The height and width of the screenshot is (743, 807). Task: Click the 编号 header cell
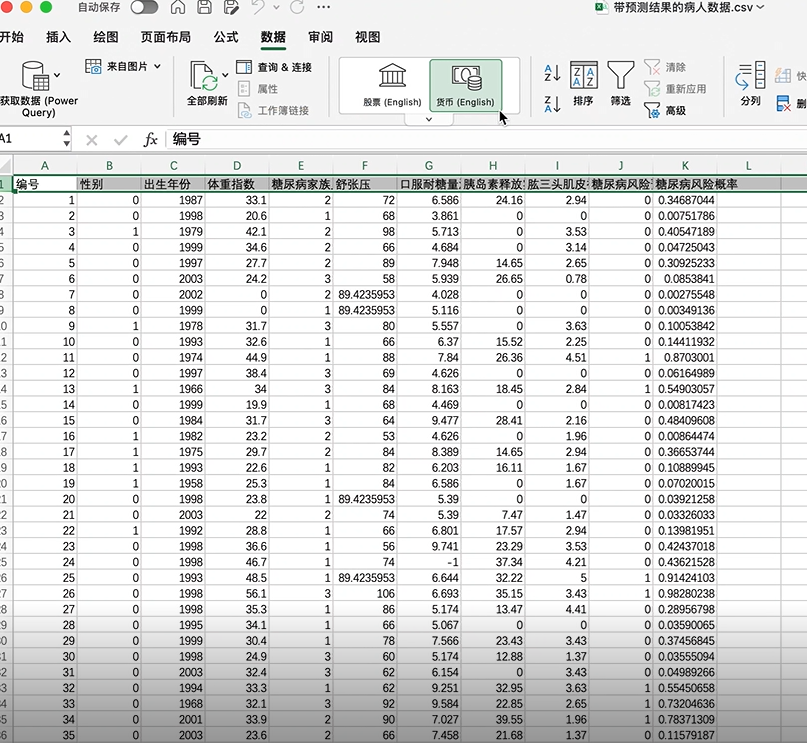45,184
